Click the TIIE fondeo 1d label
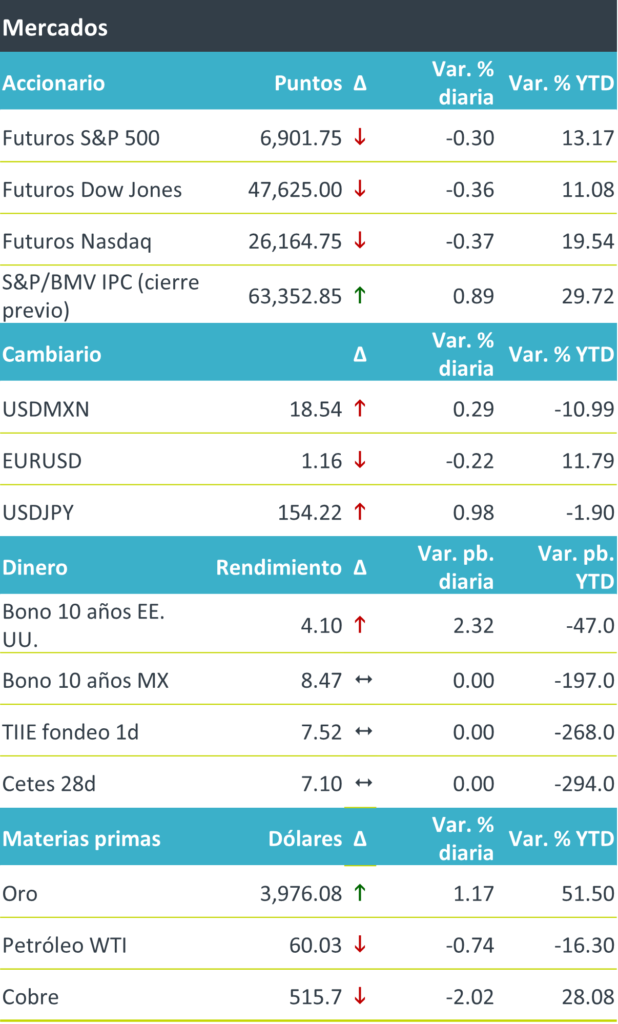This screenshot has width=618, height=1024. (x=70, y=732)
